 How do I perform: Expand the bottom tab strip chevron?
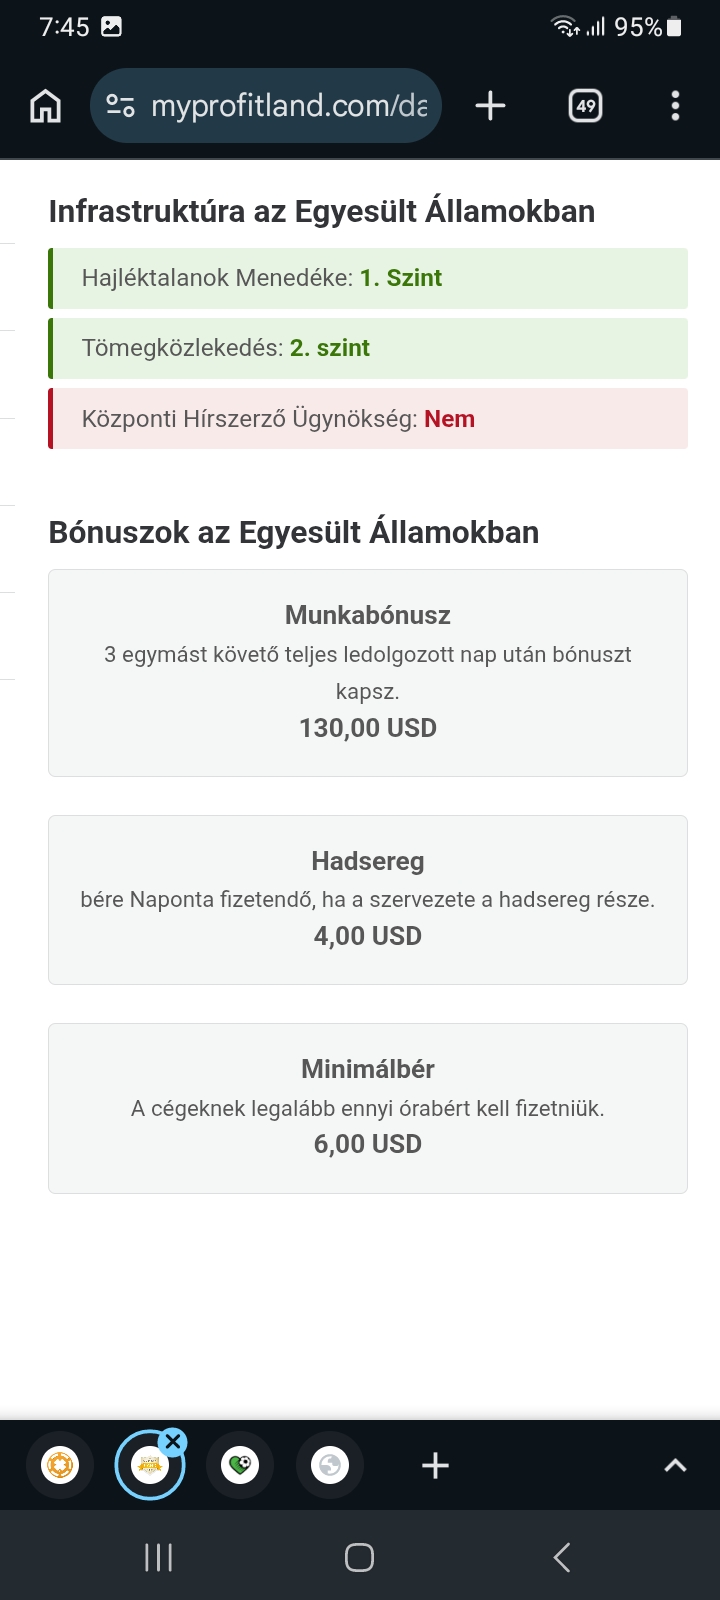tap(675, 1466)
